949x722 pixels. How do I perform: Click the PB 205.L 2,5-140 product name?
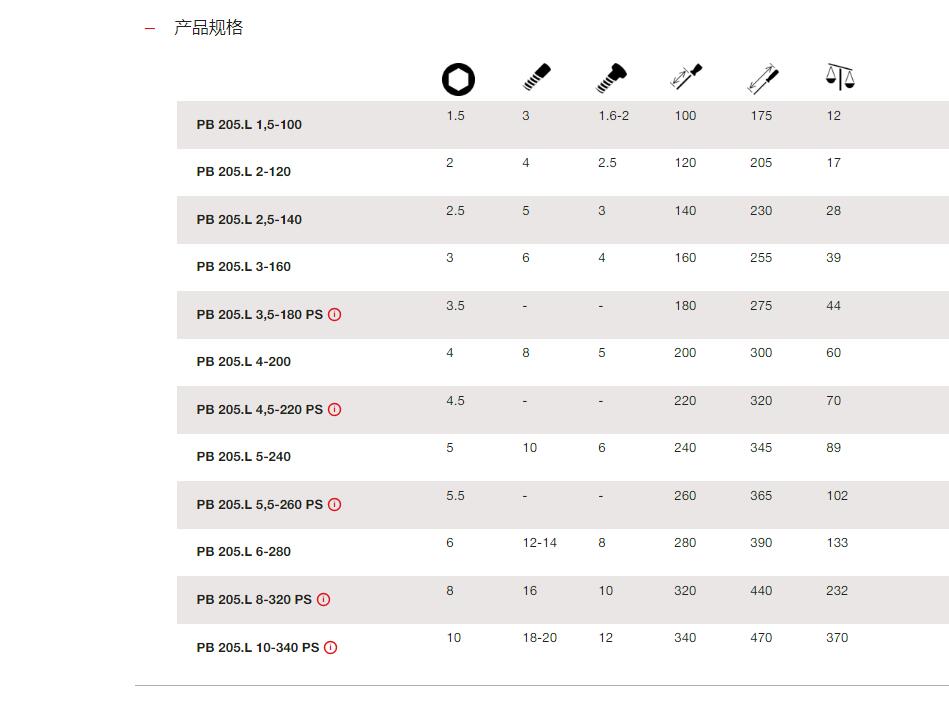point(249,220)
